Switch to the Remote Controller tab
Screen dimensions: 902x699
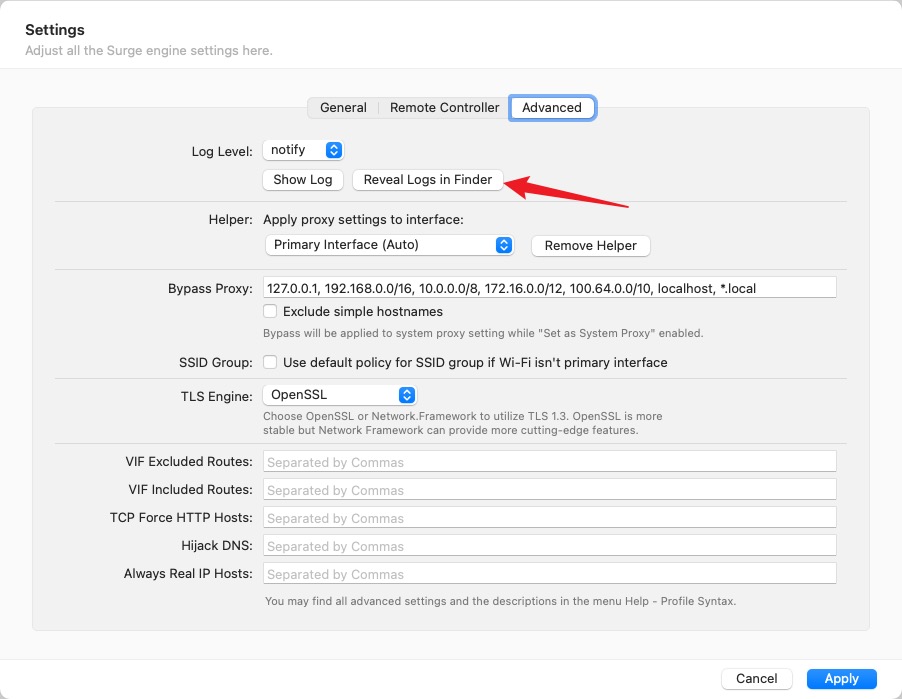click(444, 108)
